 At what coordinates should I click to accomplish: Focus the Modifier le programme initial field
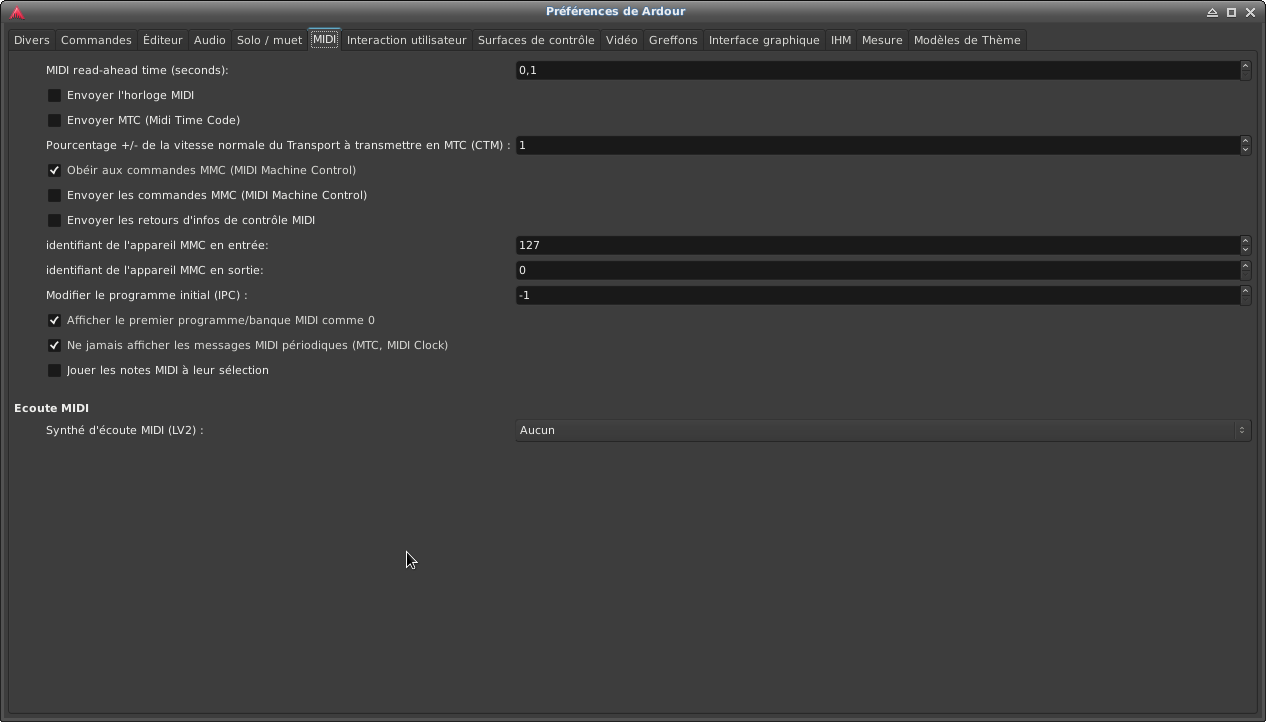click(x=877, y=295)
